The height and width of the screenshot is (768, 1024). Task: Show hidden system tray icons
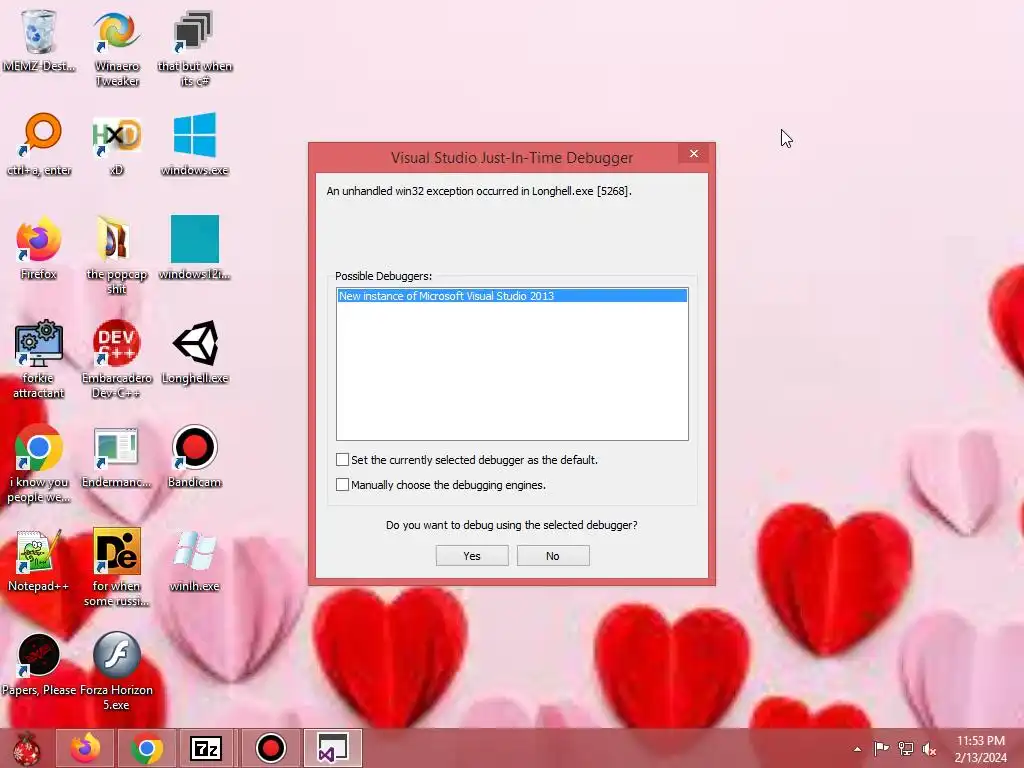pyautogui.click(x=857, y=749)
